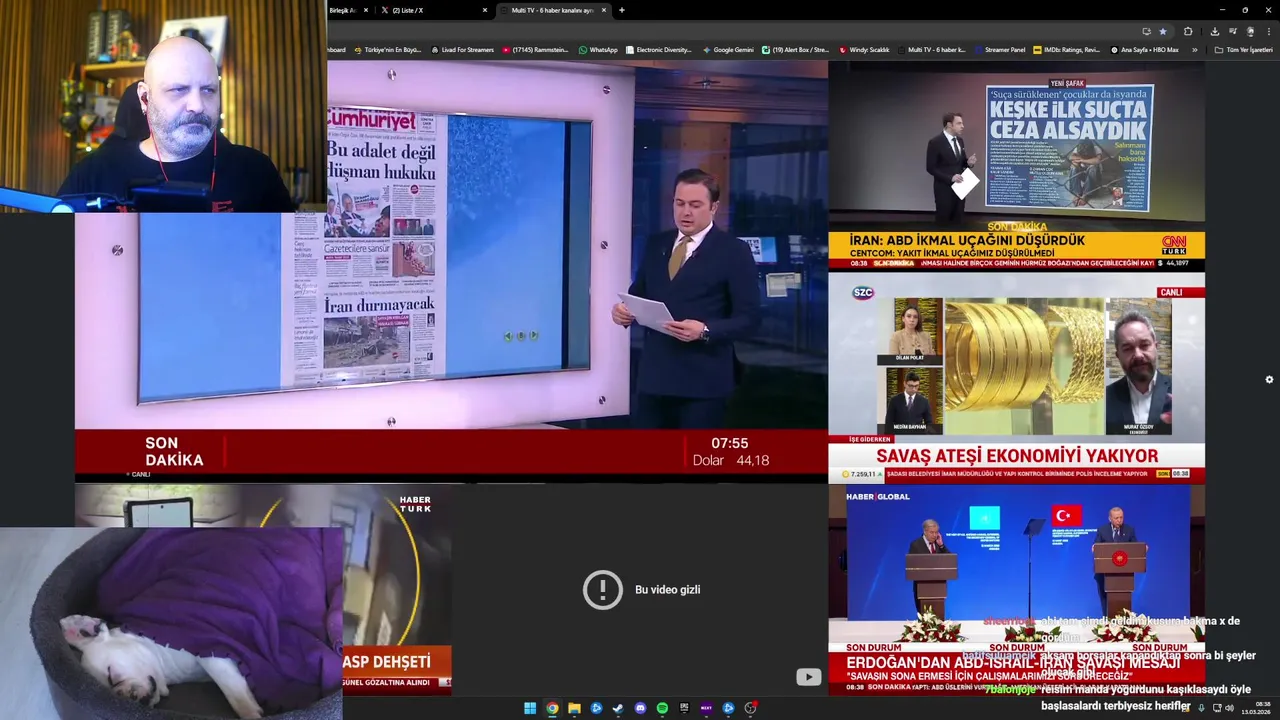The image size is (1280, 720).
Task: Close the (2) Liste / X tab
Action: pos(485,10)
